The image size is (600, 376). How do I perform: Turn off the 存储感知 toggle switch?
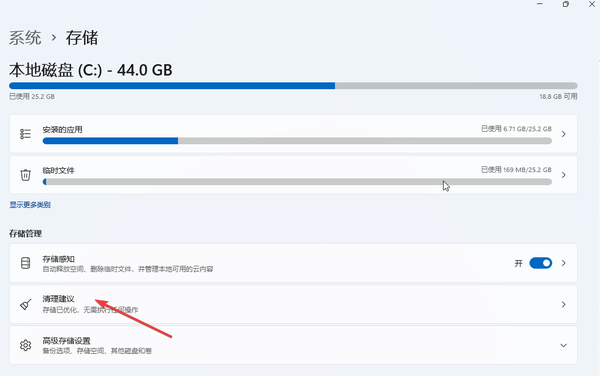(x=540, y=263)
